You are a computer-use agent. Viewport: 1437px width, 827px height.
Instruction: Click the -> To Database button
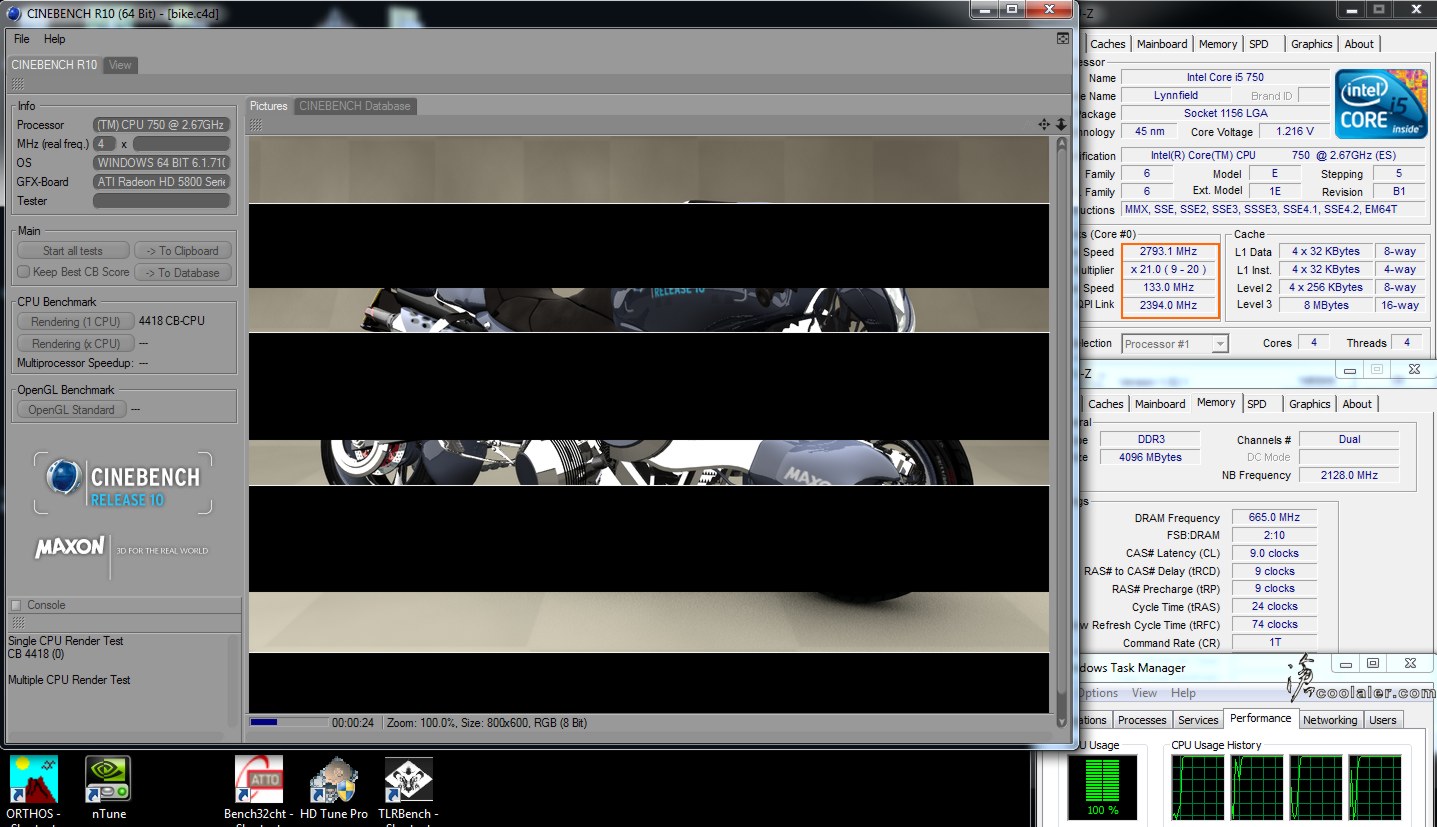tap(183, 272)
